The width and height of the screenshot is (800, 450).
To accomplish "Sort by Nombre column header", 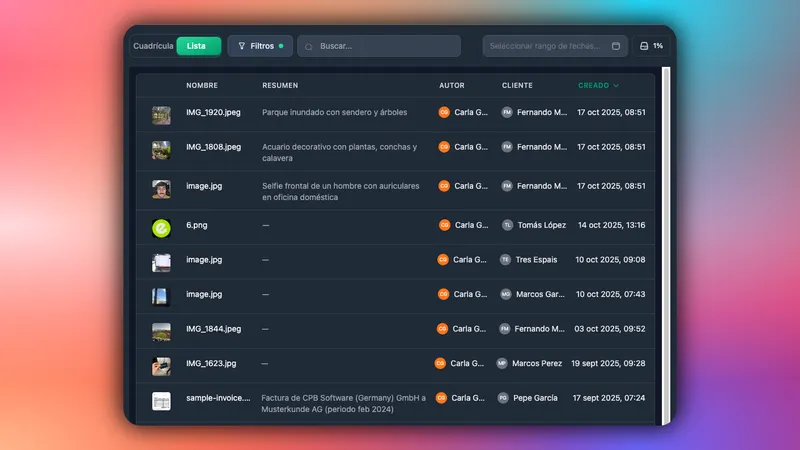I will 202,85.
